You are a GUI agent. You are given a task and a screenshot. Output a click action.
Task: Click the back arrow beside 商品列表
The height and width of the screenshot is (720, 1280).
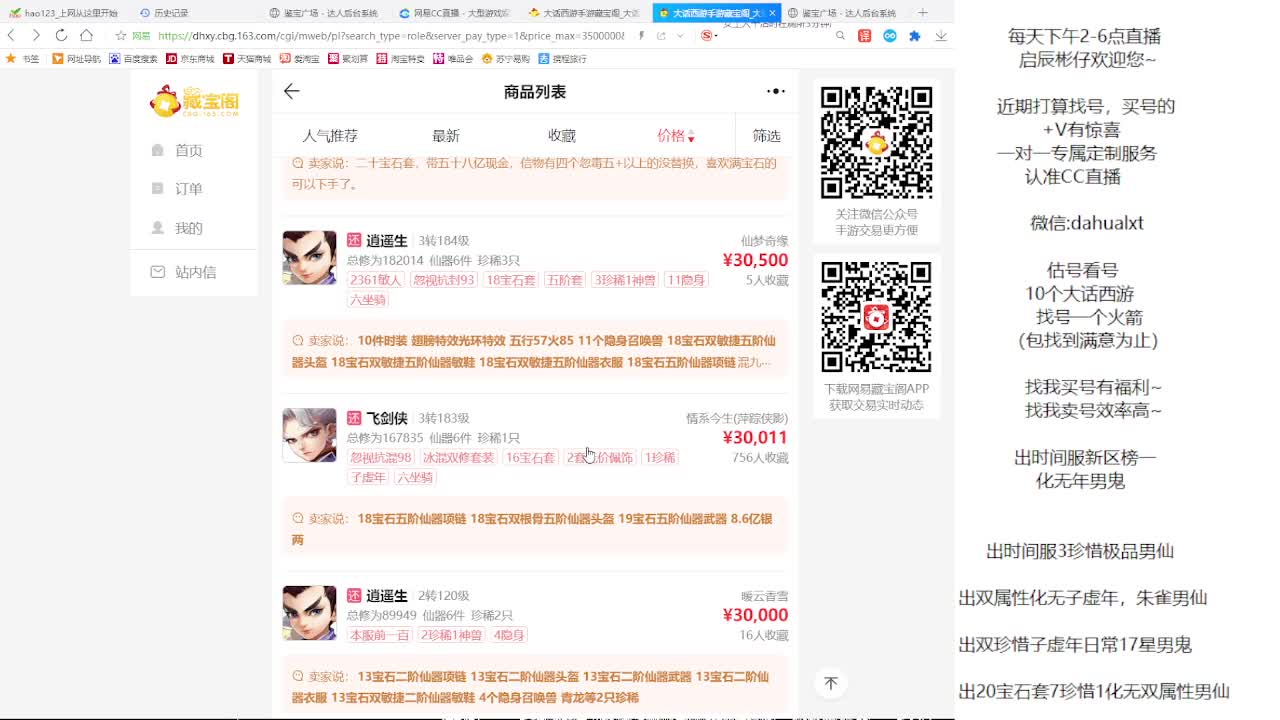tap(291, 91)
